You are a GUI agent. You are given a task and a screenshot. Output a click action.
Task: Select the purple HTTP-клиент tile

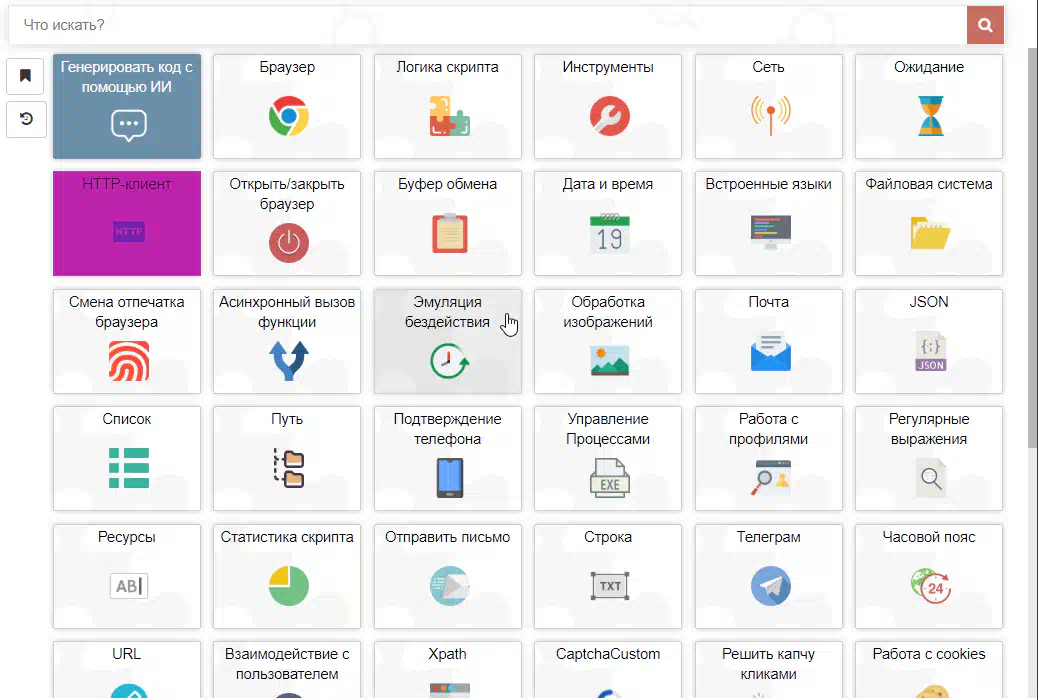127,224
